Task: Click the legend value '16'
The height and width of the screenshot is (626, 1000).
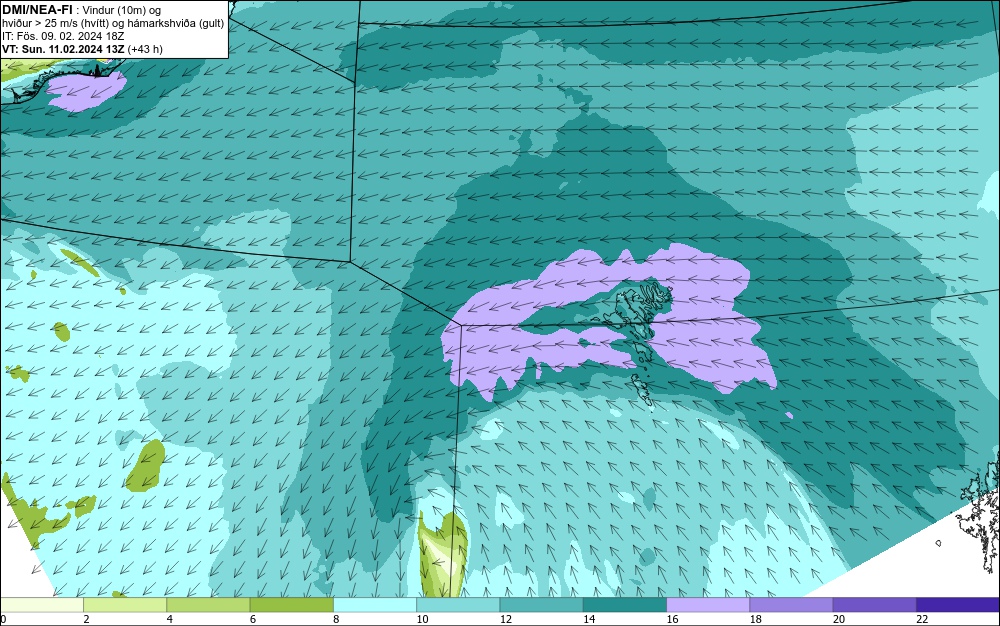Action: (672, 619)
